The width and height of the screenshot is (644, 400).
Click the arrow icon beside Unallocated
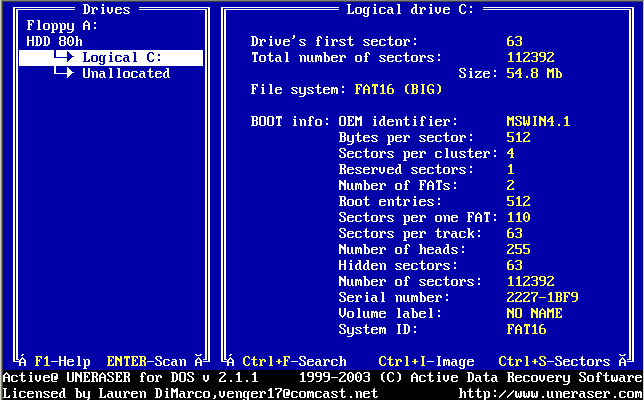64,72
